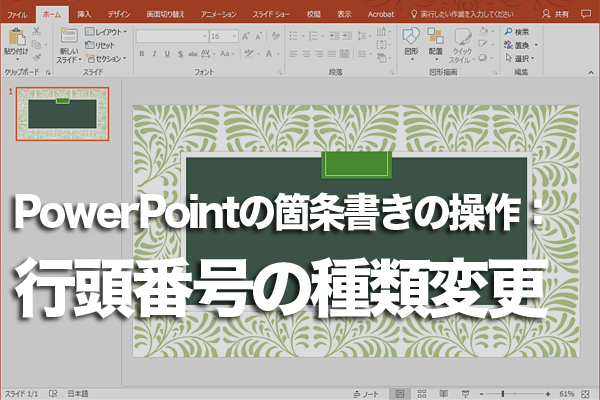Toggle Slide Sorter view in status bar
The width and height of the screenshot is (600, 400).
(x=422, y=394)
